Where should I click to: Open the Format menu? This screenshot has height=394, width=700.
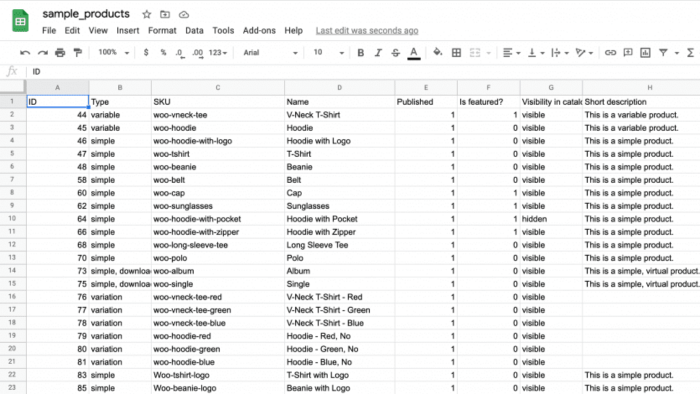[x=162, y=30]
